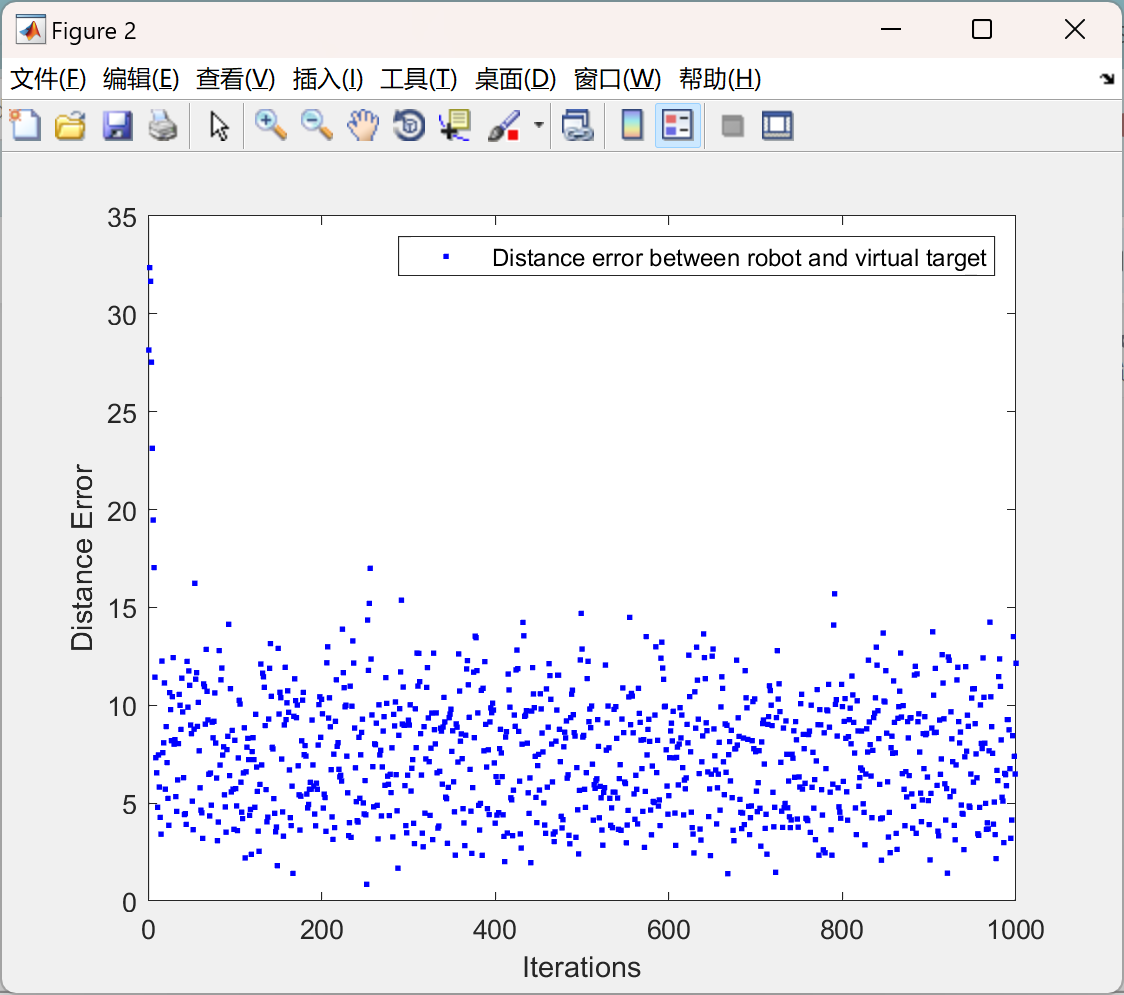Expand the brush color dropdown arrow

point(538,125)
